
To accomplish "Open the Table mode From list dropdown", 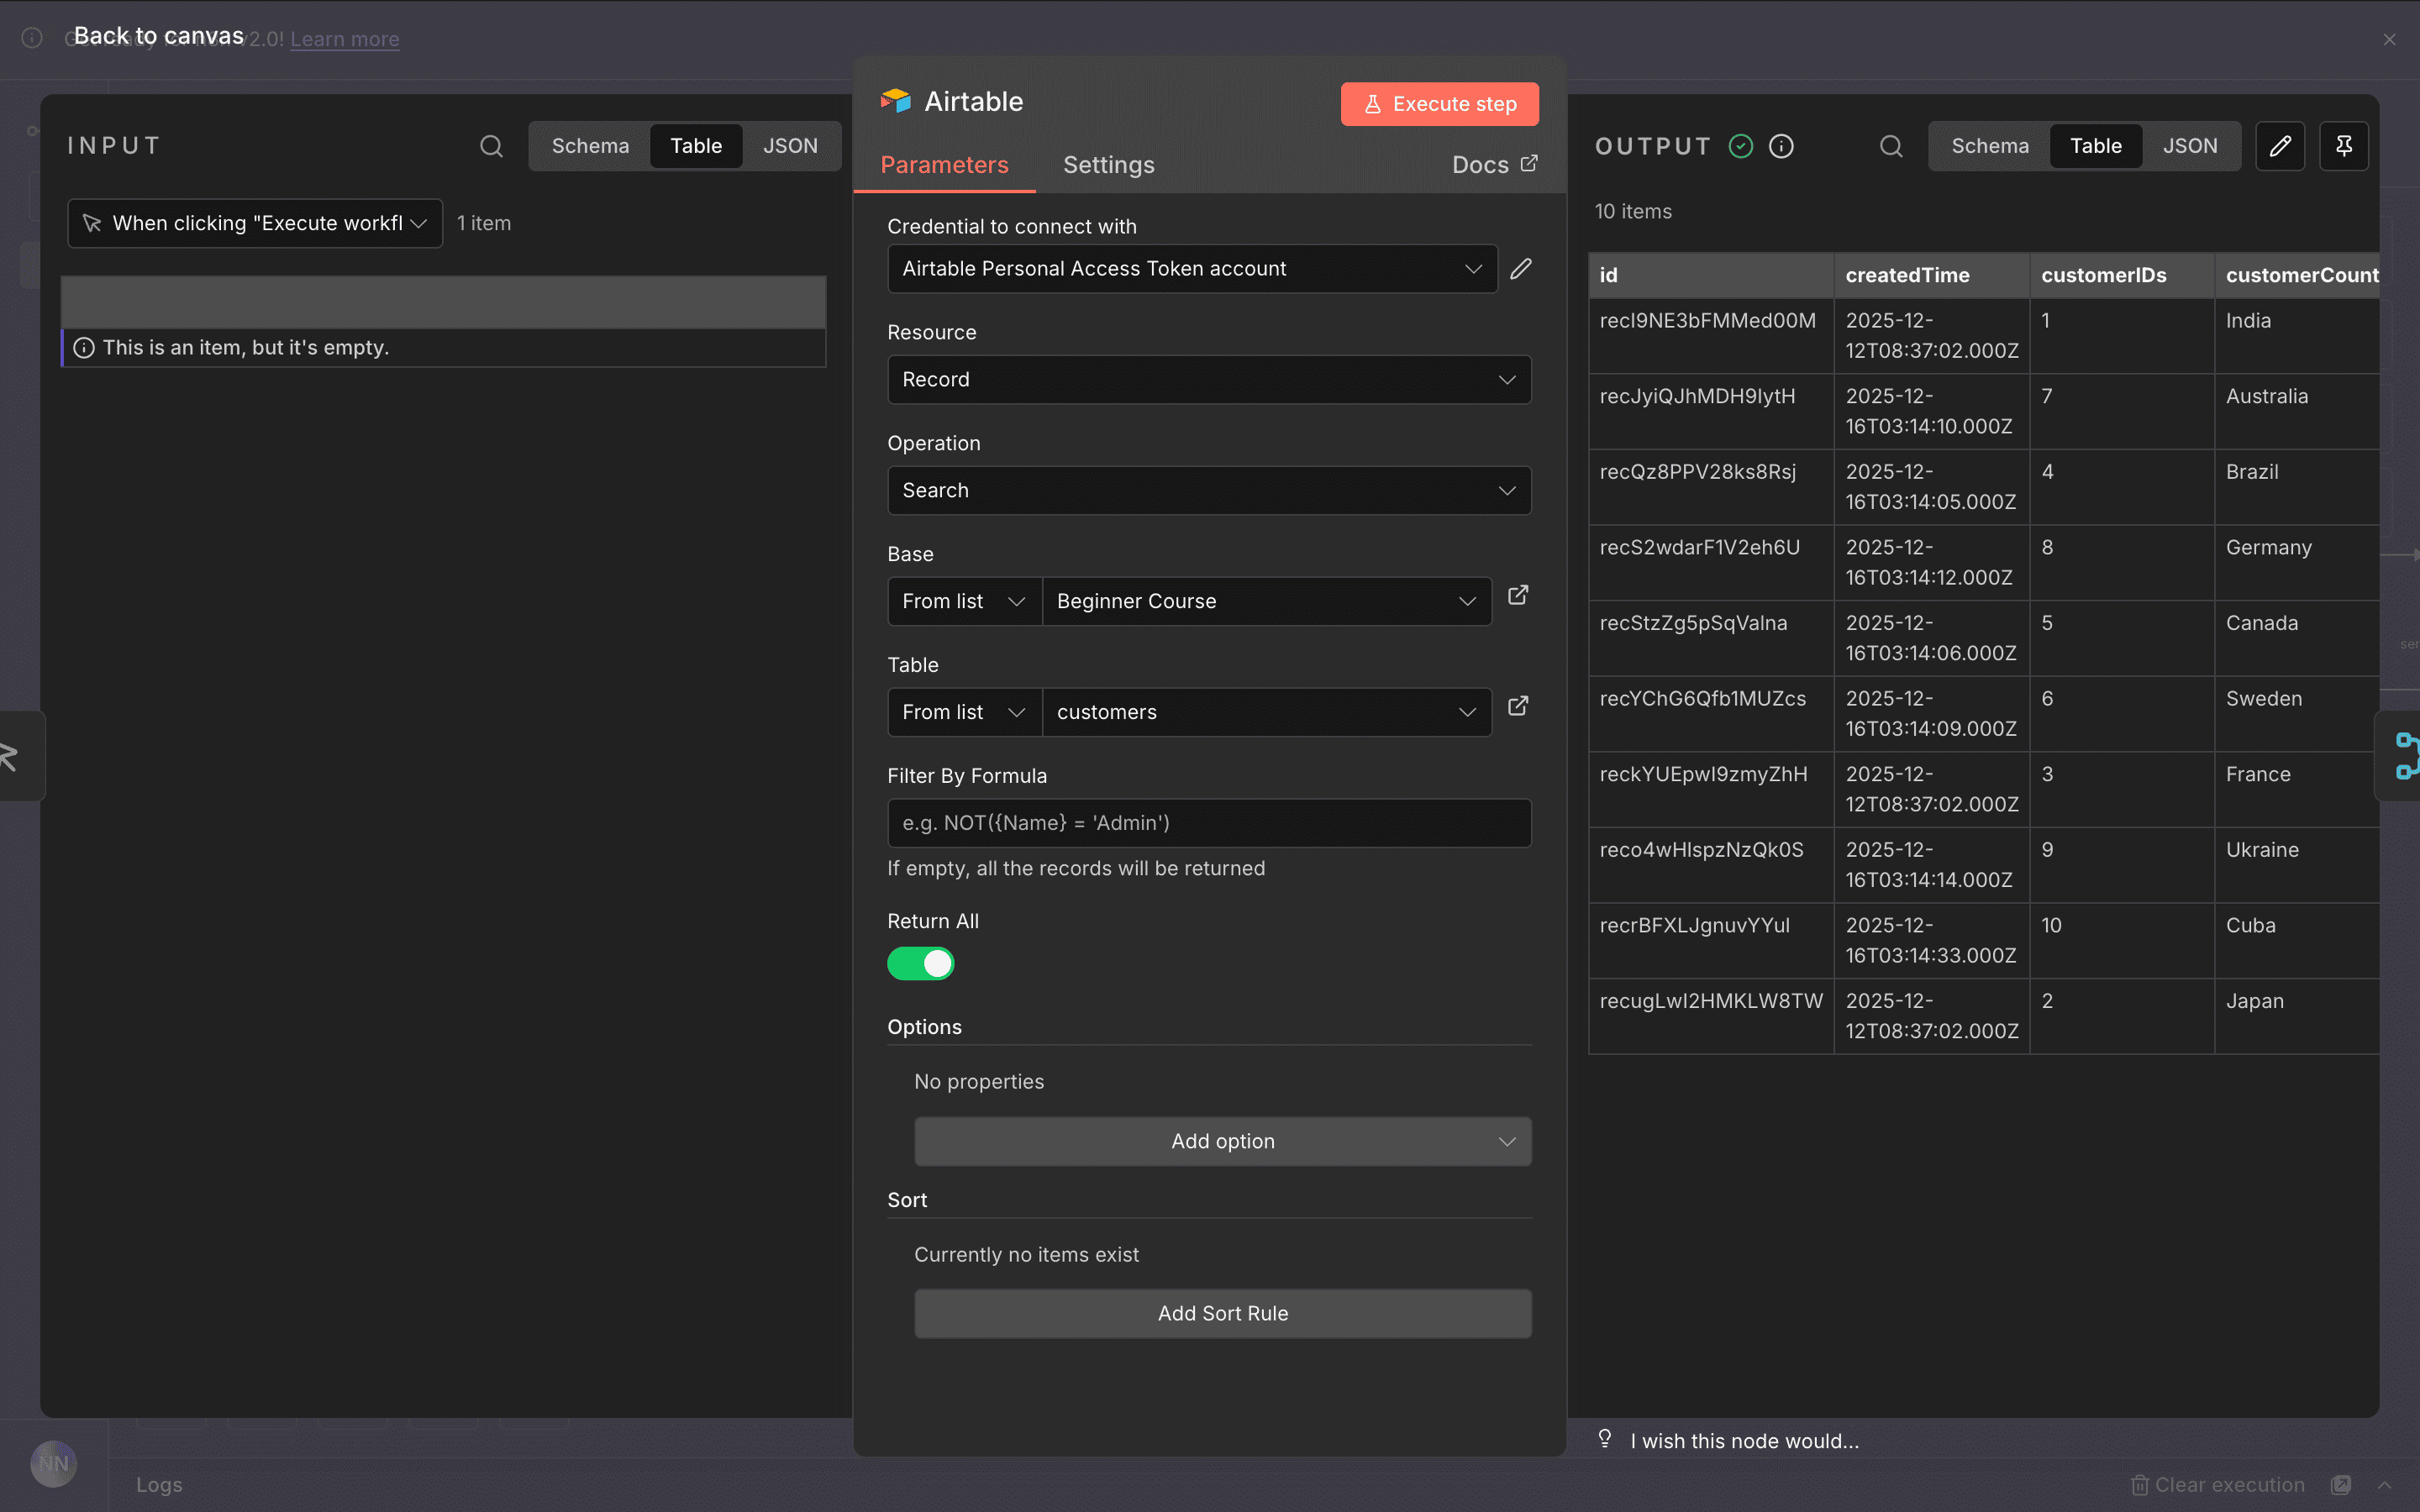I will point(964,713).
